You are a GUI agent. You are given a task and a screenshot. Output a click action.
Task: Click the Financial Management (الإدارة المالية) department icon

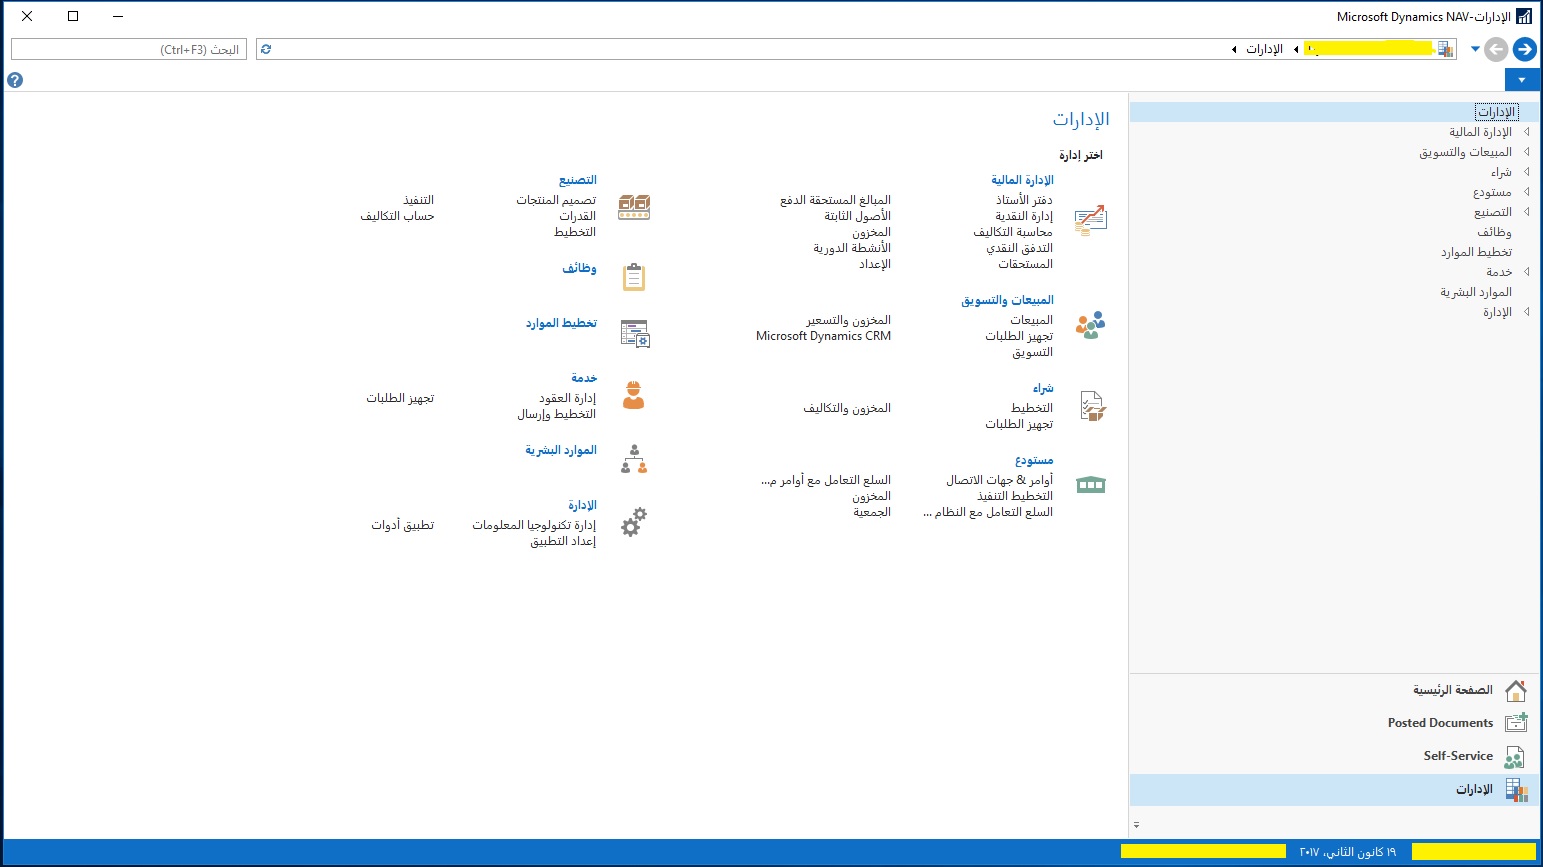1090,220
